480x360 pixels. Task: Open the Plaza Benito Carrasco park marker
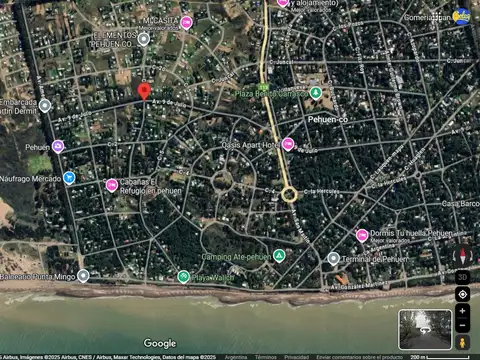315,94
